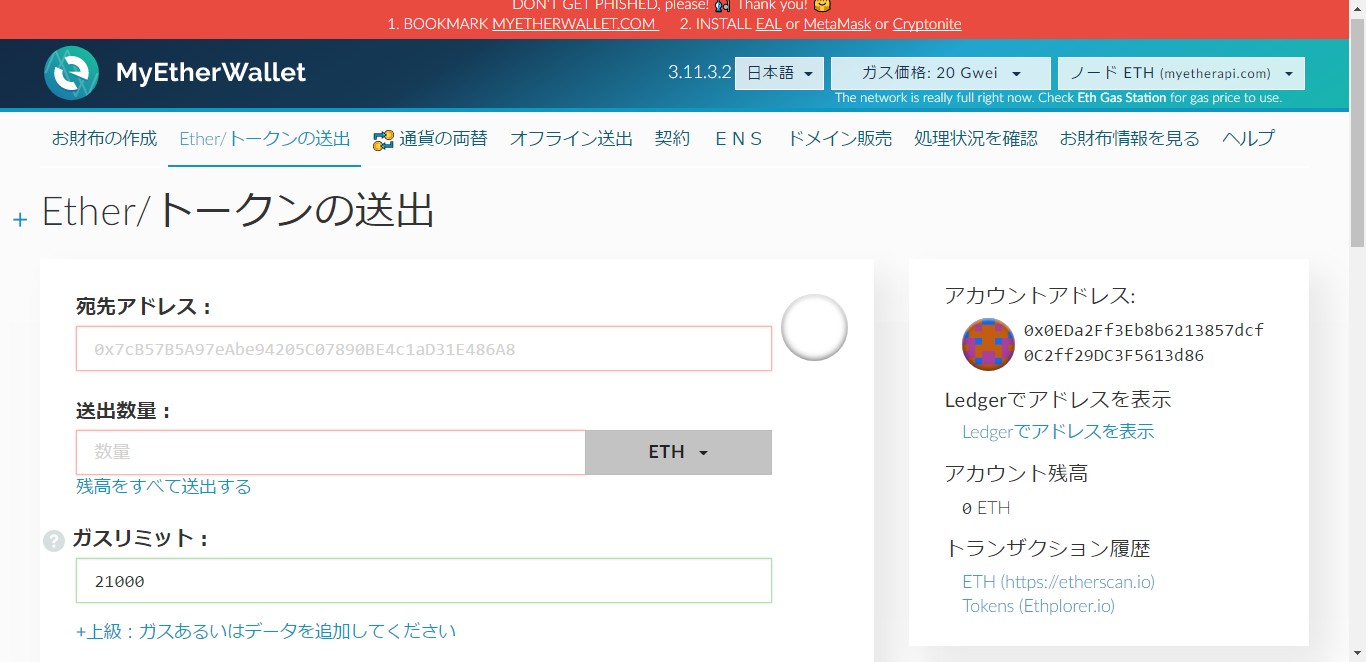Follow the EAL install link
This screenshot has width=1366, height=662.
(768, 23)
